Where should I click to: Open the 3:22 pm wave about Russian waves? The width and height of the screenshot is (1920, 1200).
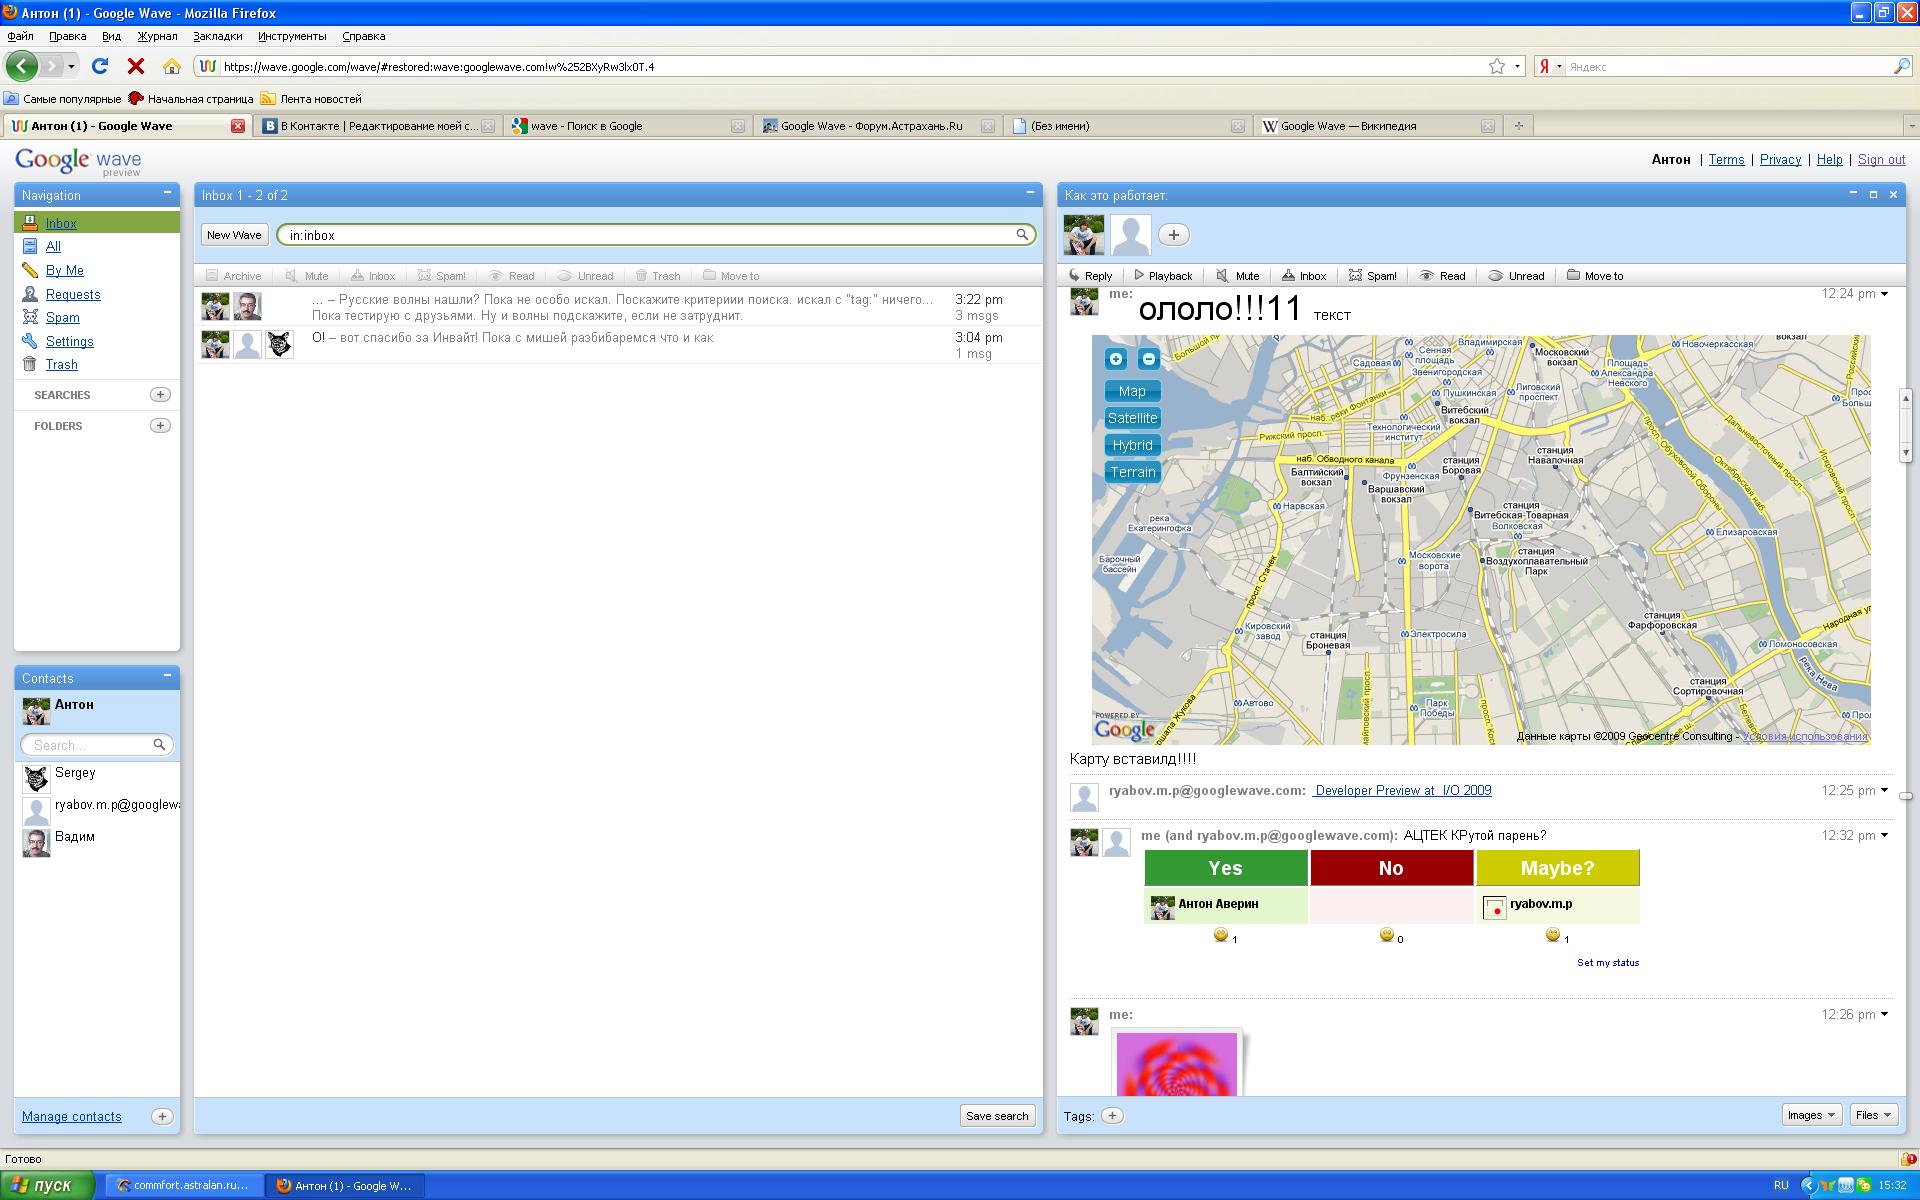click(x=618, y=307)
